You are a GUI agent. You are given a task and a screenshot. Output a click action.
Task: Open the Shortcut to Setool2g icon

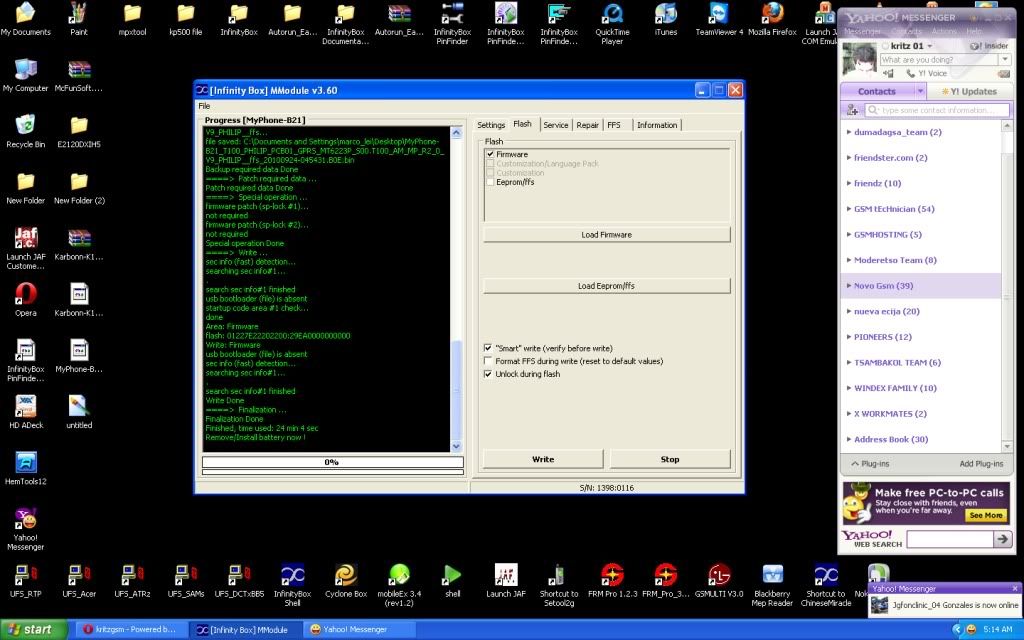559,584
